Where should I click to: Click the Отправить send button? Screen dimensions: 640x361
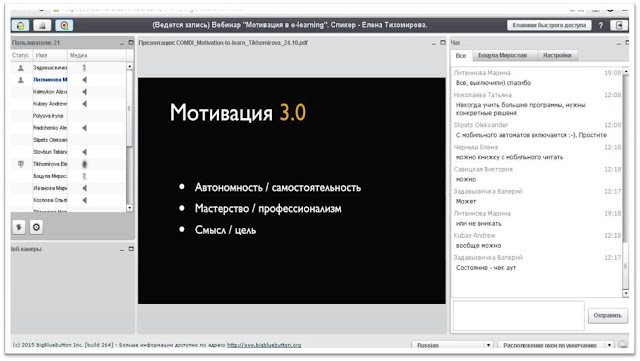607,315
